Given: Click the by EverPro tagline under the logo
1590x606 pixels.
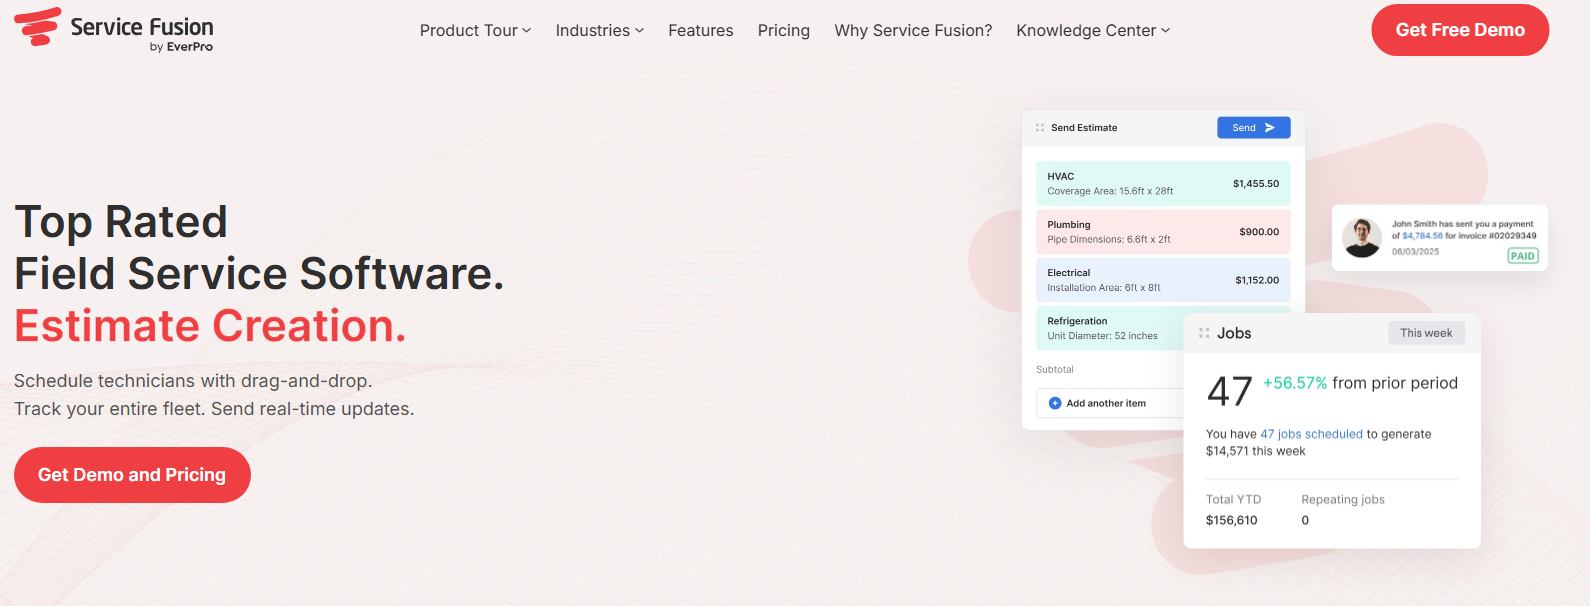Looking at the screenshot, I should click(x=181, y=47).
